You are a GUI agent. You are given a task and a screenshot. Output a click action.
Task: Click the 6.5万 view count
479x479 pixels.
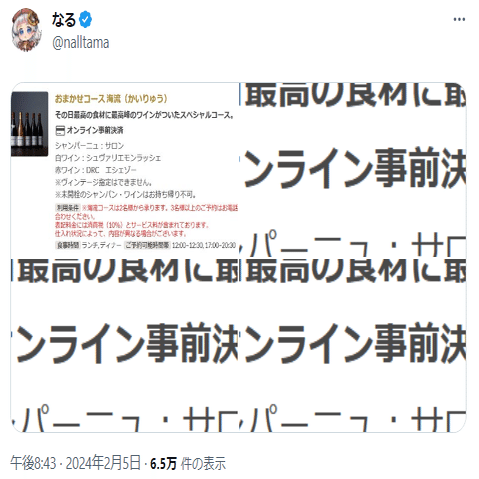(x=163, y=464)
